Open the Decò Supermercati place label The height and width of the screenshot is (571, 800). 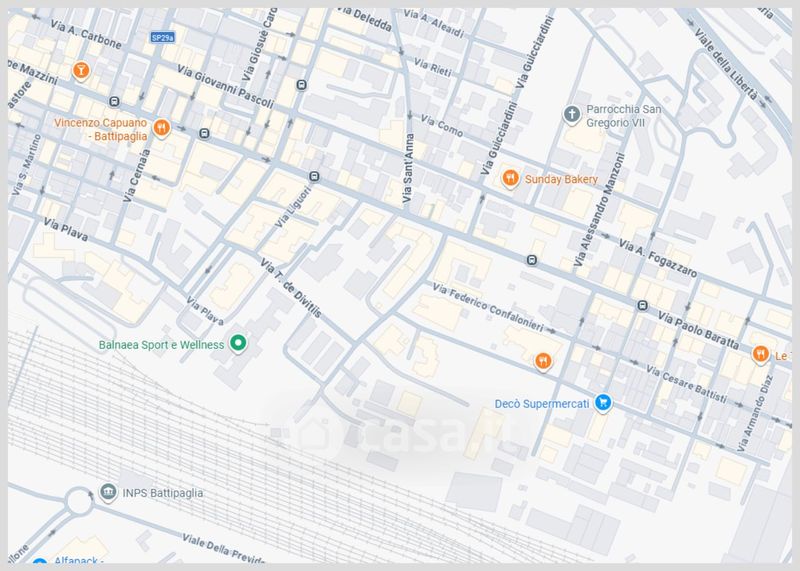pyautogui.click(x=543, y=403)
